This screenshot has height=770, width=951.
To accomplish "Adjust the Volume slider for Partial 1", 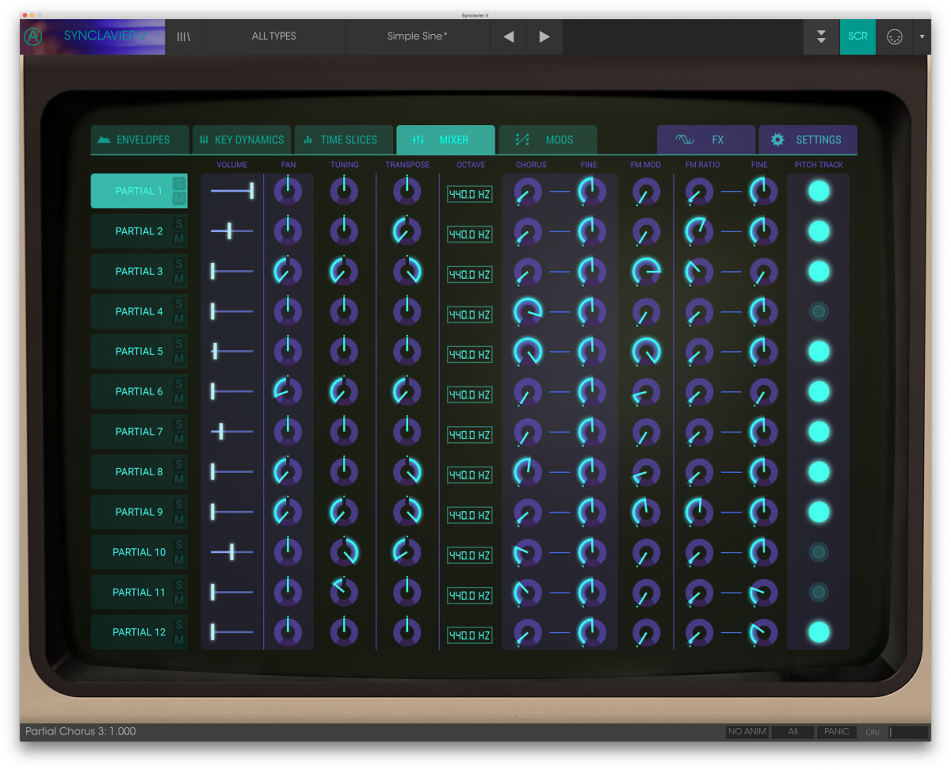I will click(x=251, y=191).
